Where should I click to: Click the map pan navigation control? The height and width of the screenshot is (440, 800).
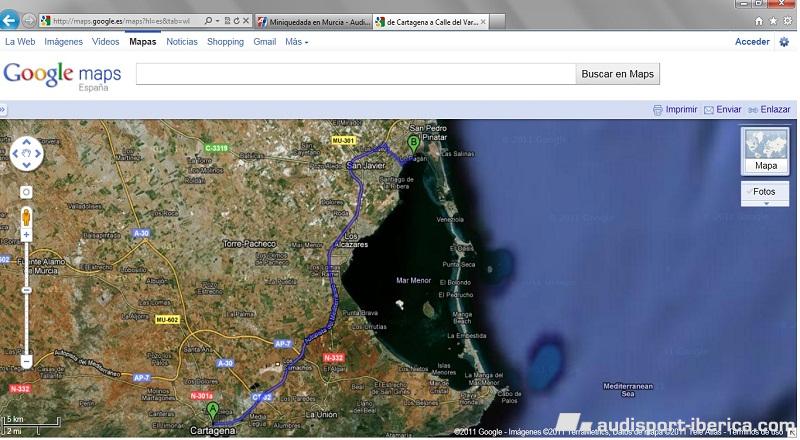coord(26,154)
